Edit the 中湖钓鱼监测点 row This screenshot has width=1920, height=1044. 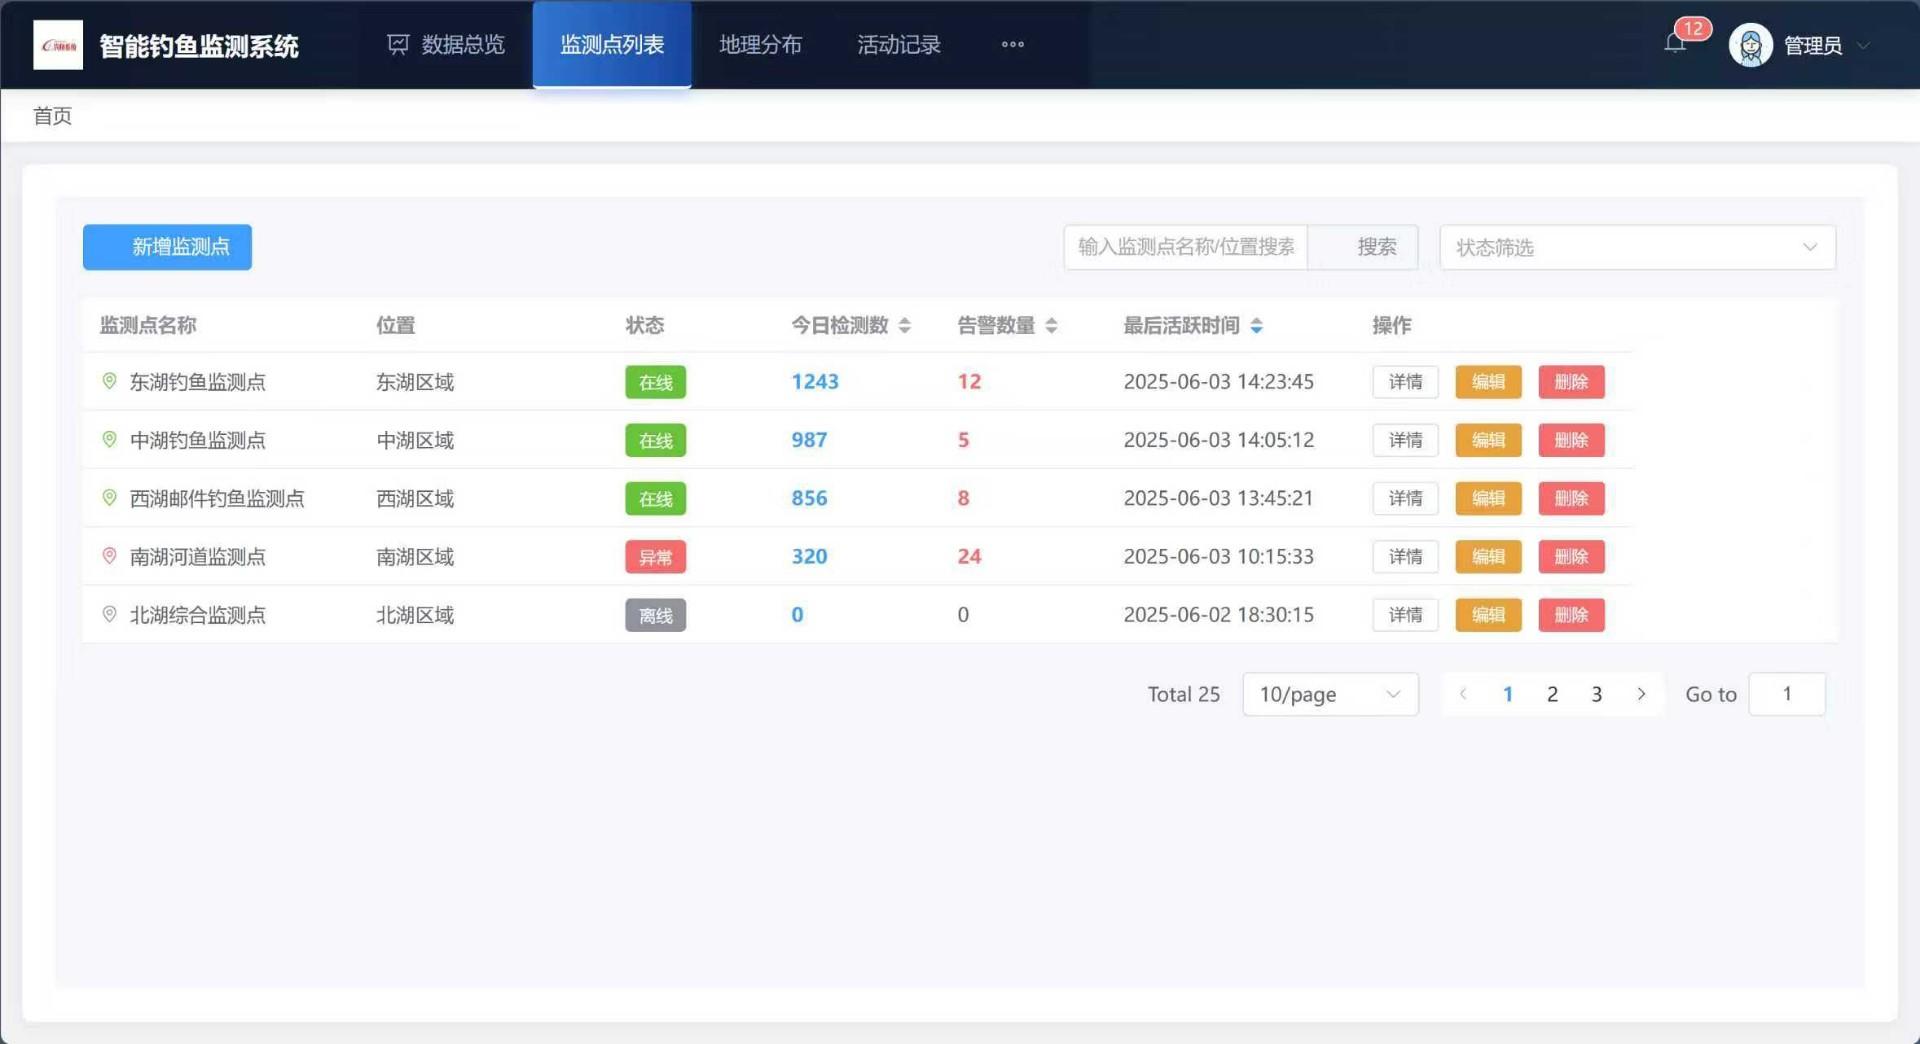tap(1488, 440)
